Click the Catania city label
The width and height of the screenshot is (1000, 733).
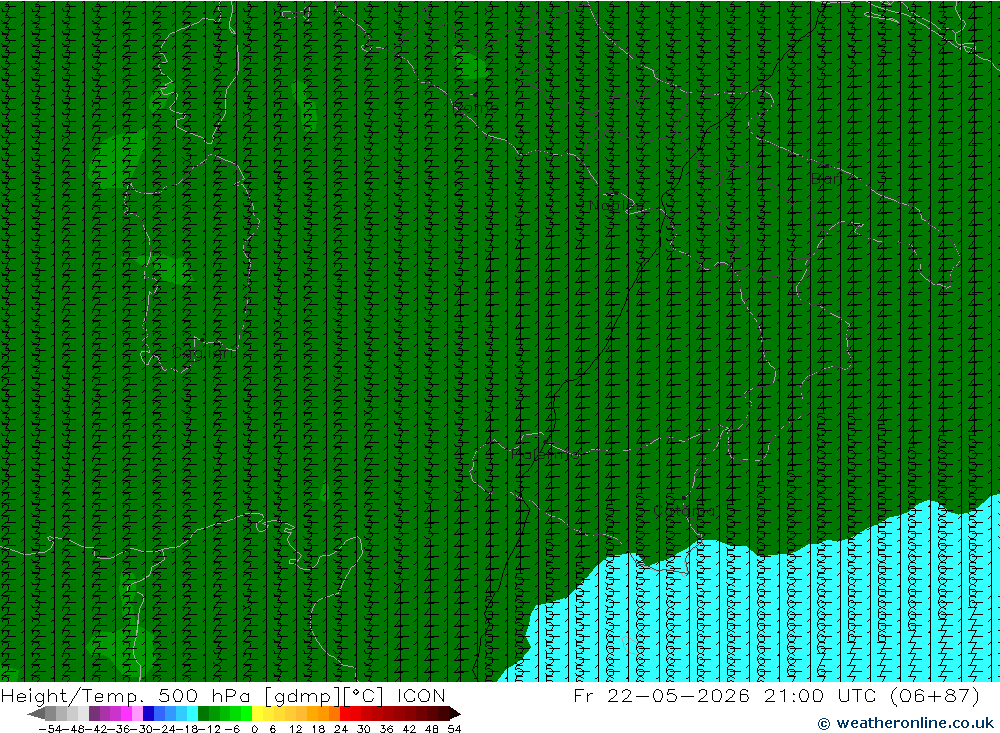coord(684,511)
